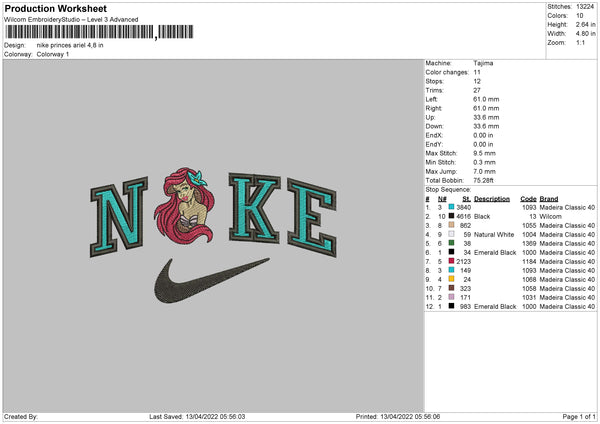This screenshot has width=600, height=424.
Task: Select the embroidered letter N
Action: click(119, 217)
